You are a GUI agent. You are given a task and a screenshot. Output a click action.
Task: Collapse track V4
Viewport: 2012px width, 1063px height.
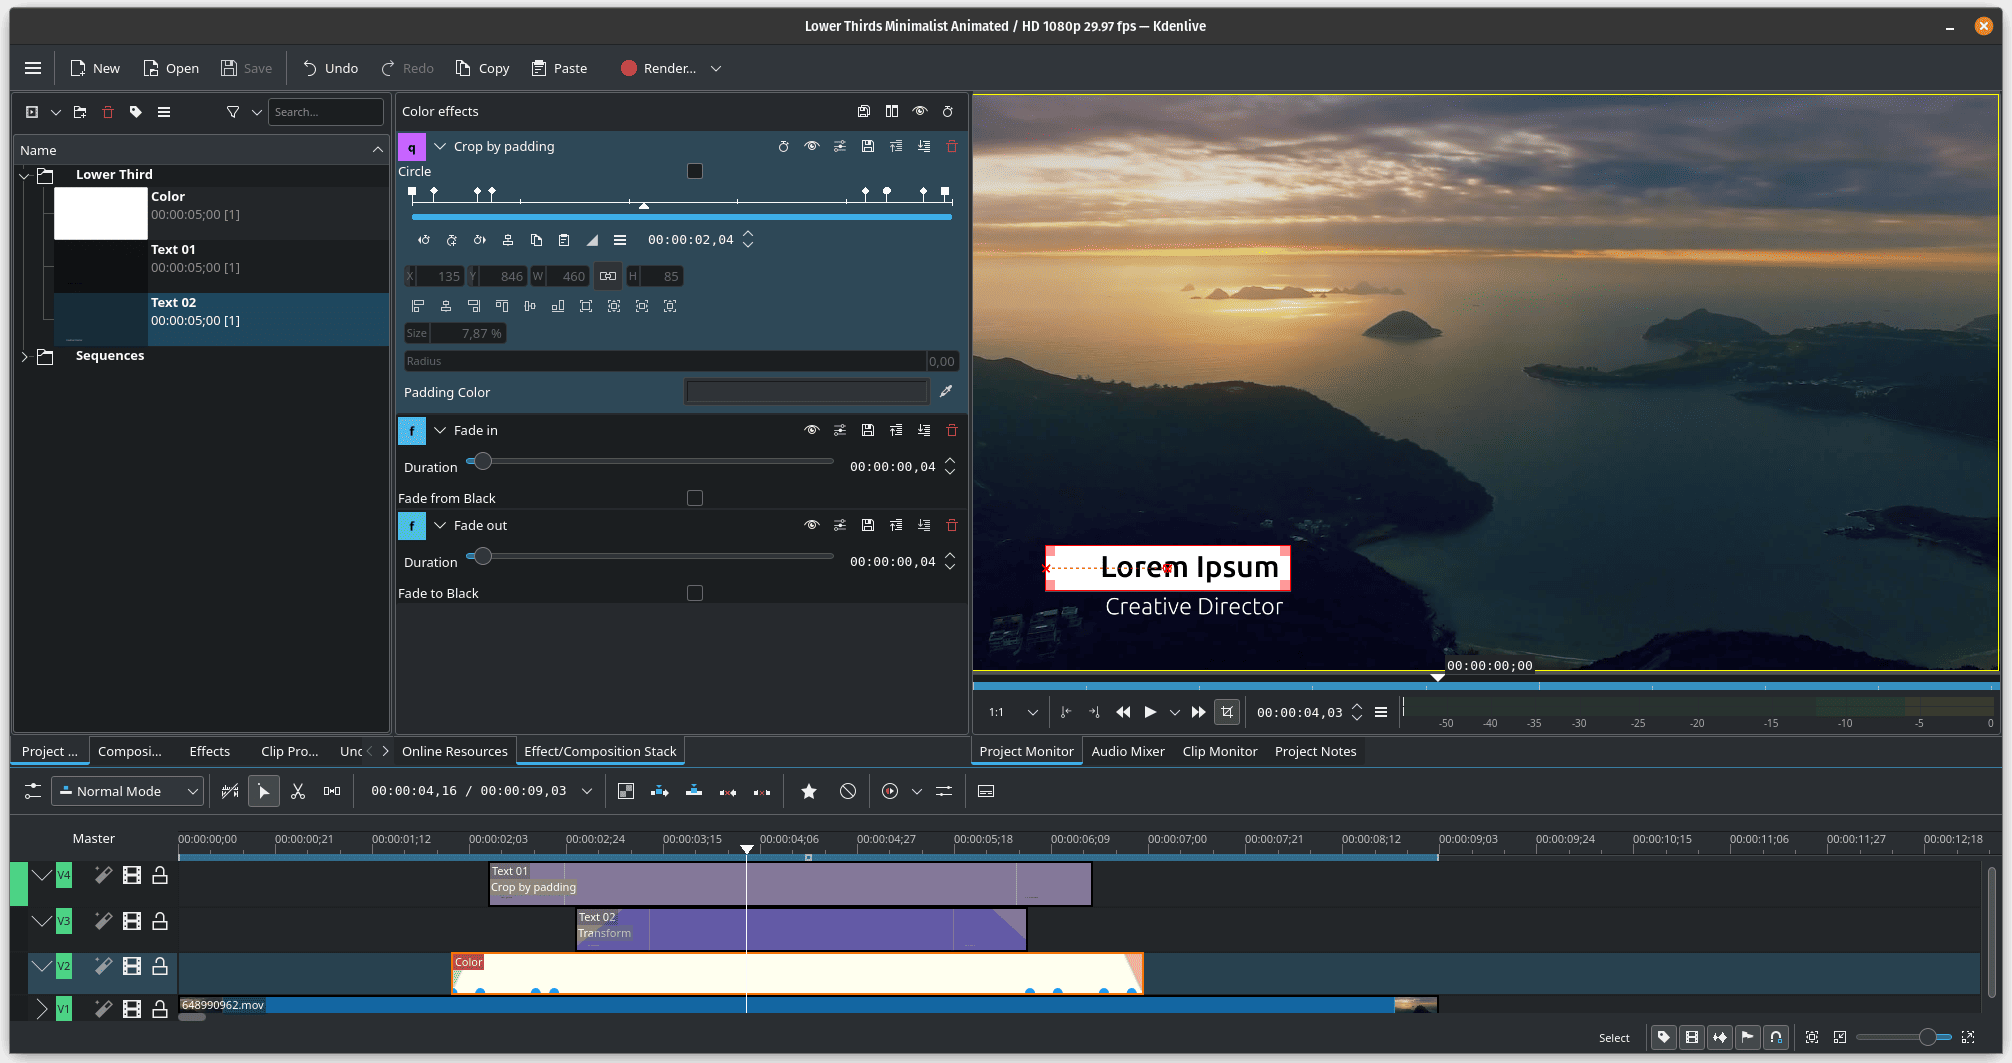tap(41, 875)
